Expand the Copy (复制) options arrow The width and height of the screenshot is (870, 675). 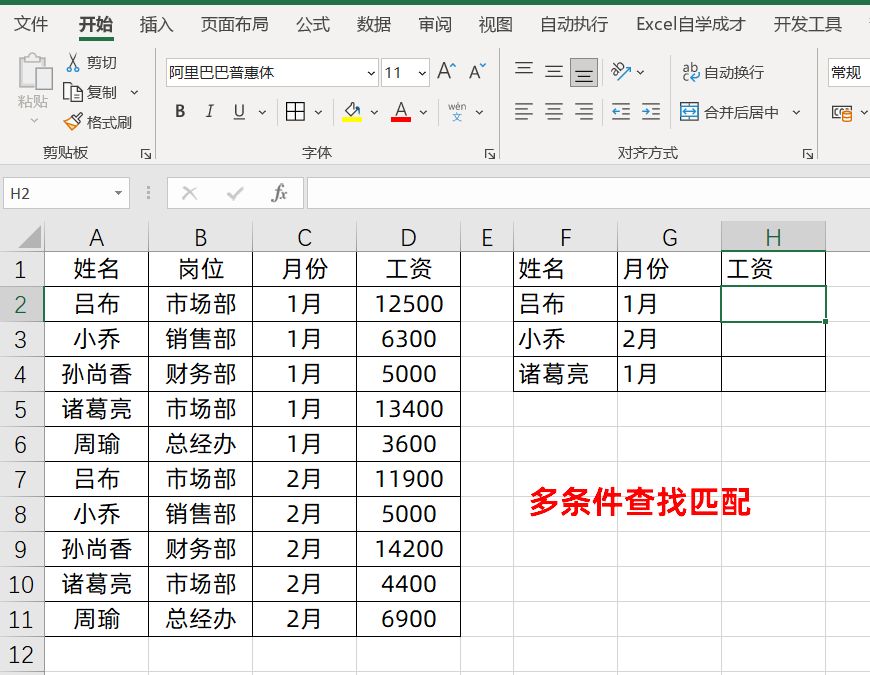point(134,92)
